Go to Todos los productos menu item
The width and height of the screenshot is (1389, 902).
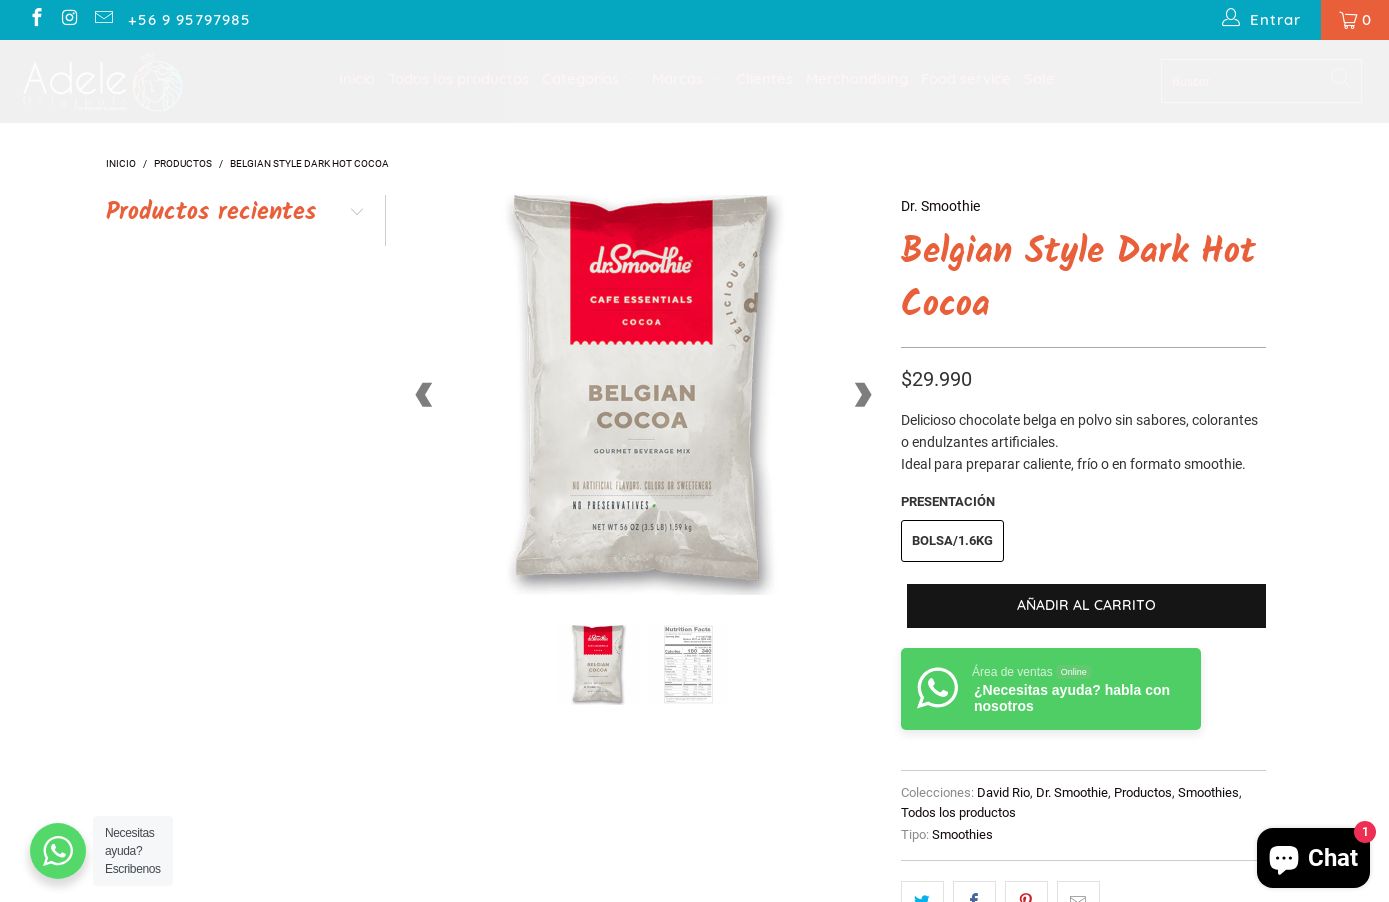(458, 79)
